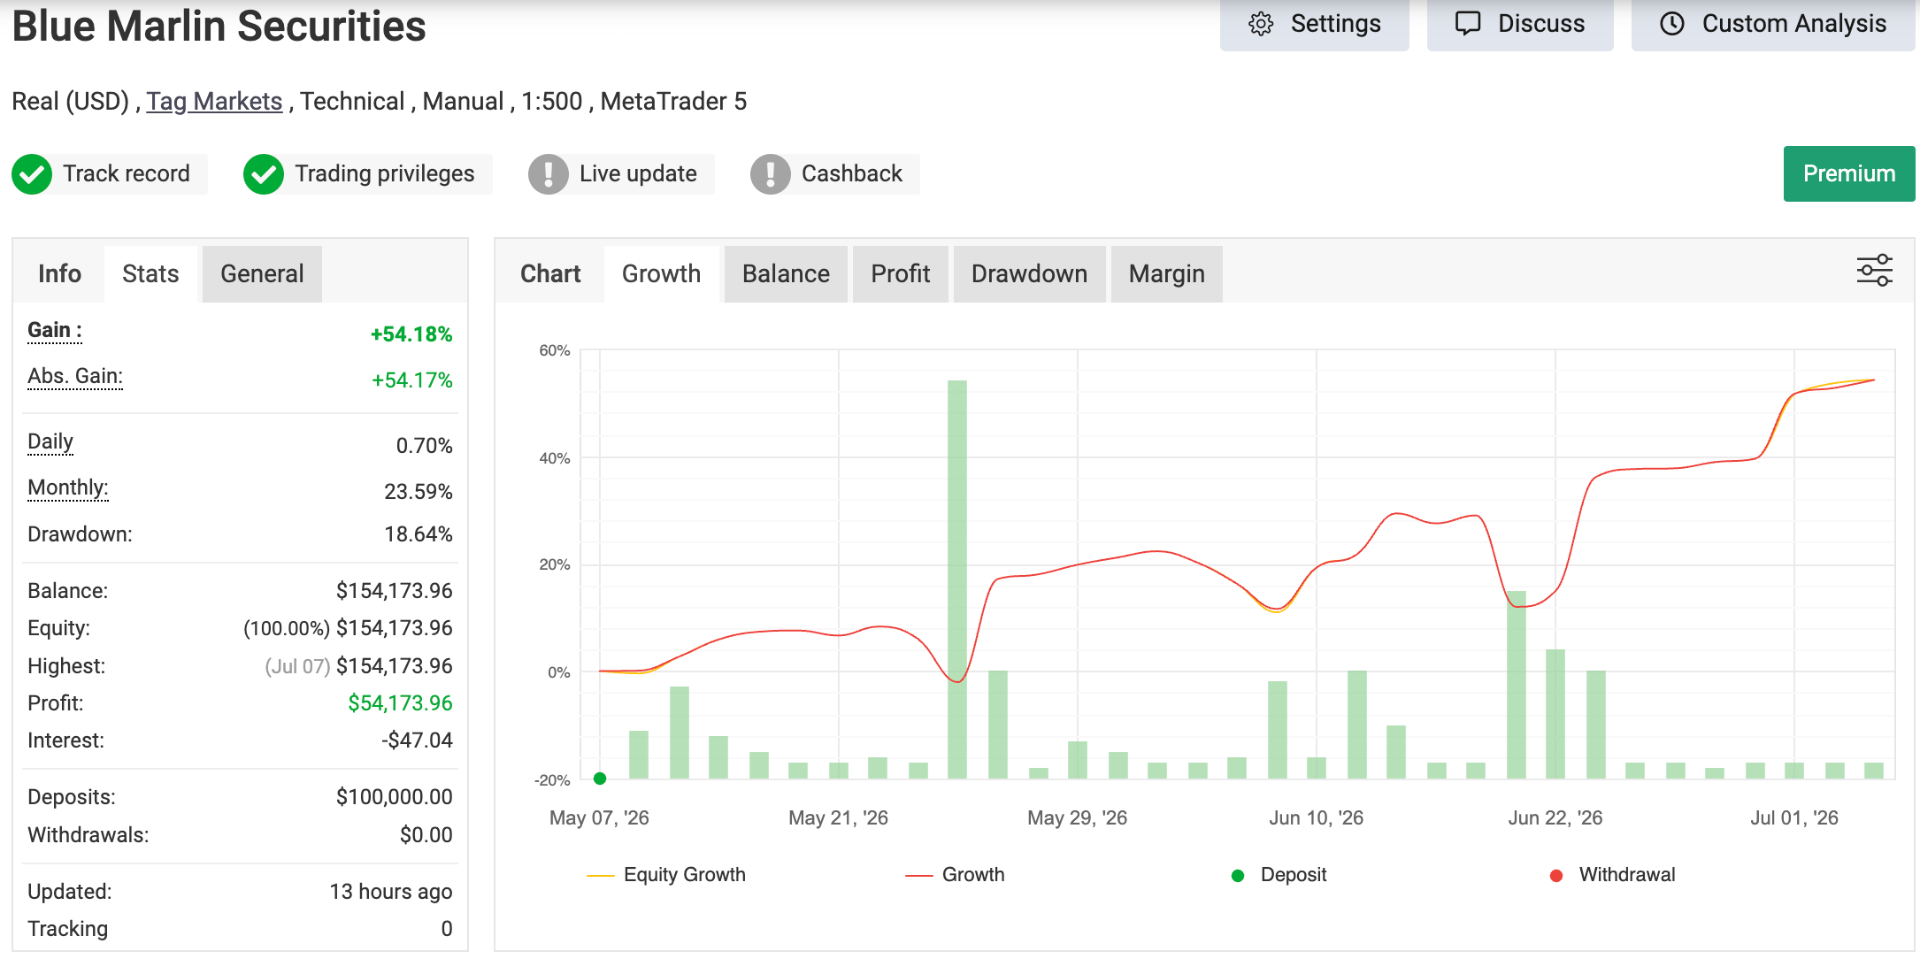The height and width of the screenshot is (959, 1920).
Task: Toggle Deposit legend marker
Action: [x=1279, y=875]
